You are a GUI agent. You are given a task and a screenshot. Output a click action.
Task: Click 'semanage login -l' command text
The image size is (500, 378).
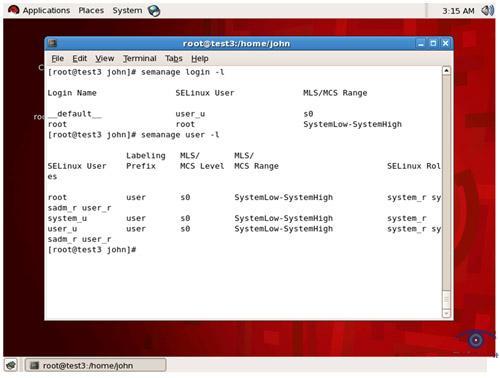183,72
